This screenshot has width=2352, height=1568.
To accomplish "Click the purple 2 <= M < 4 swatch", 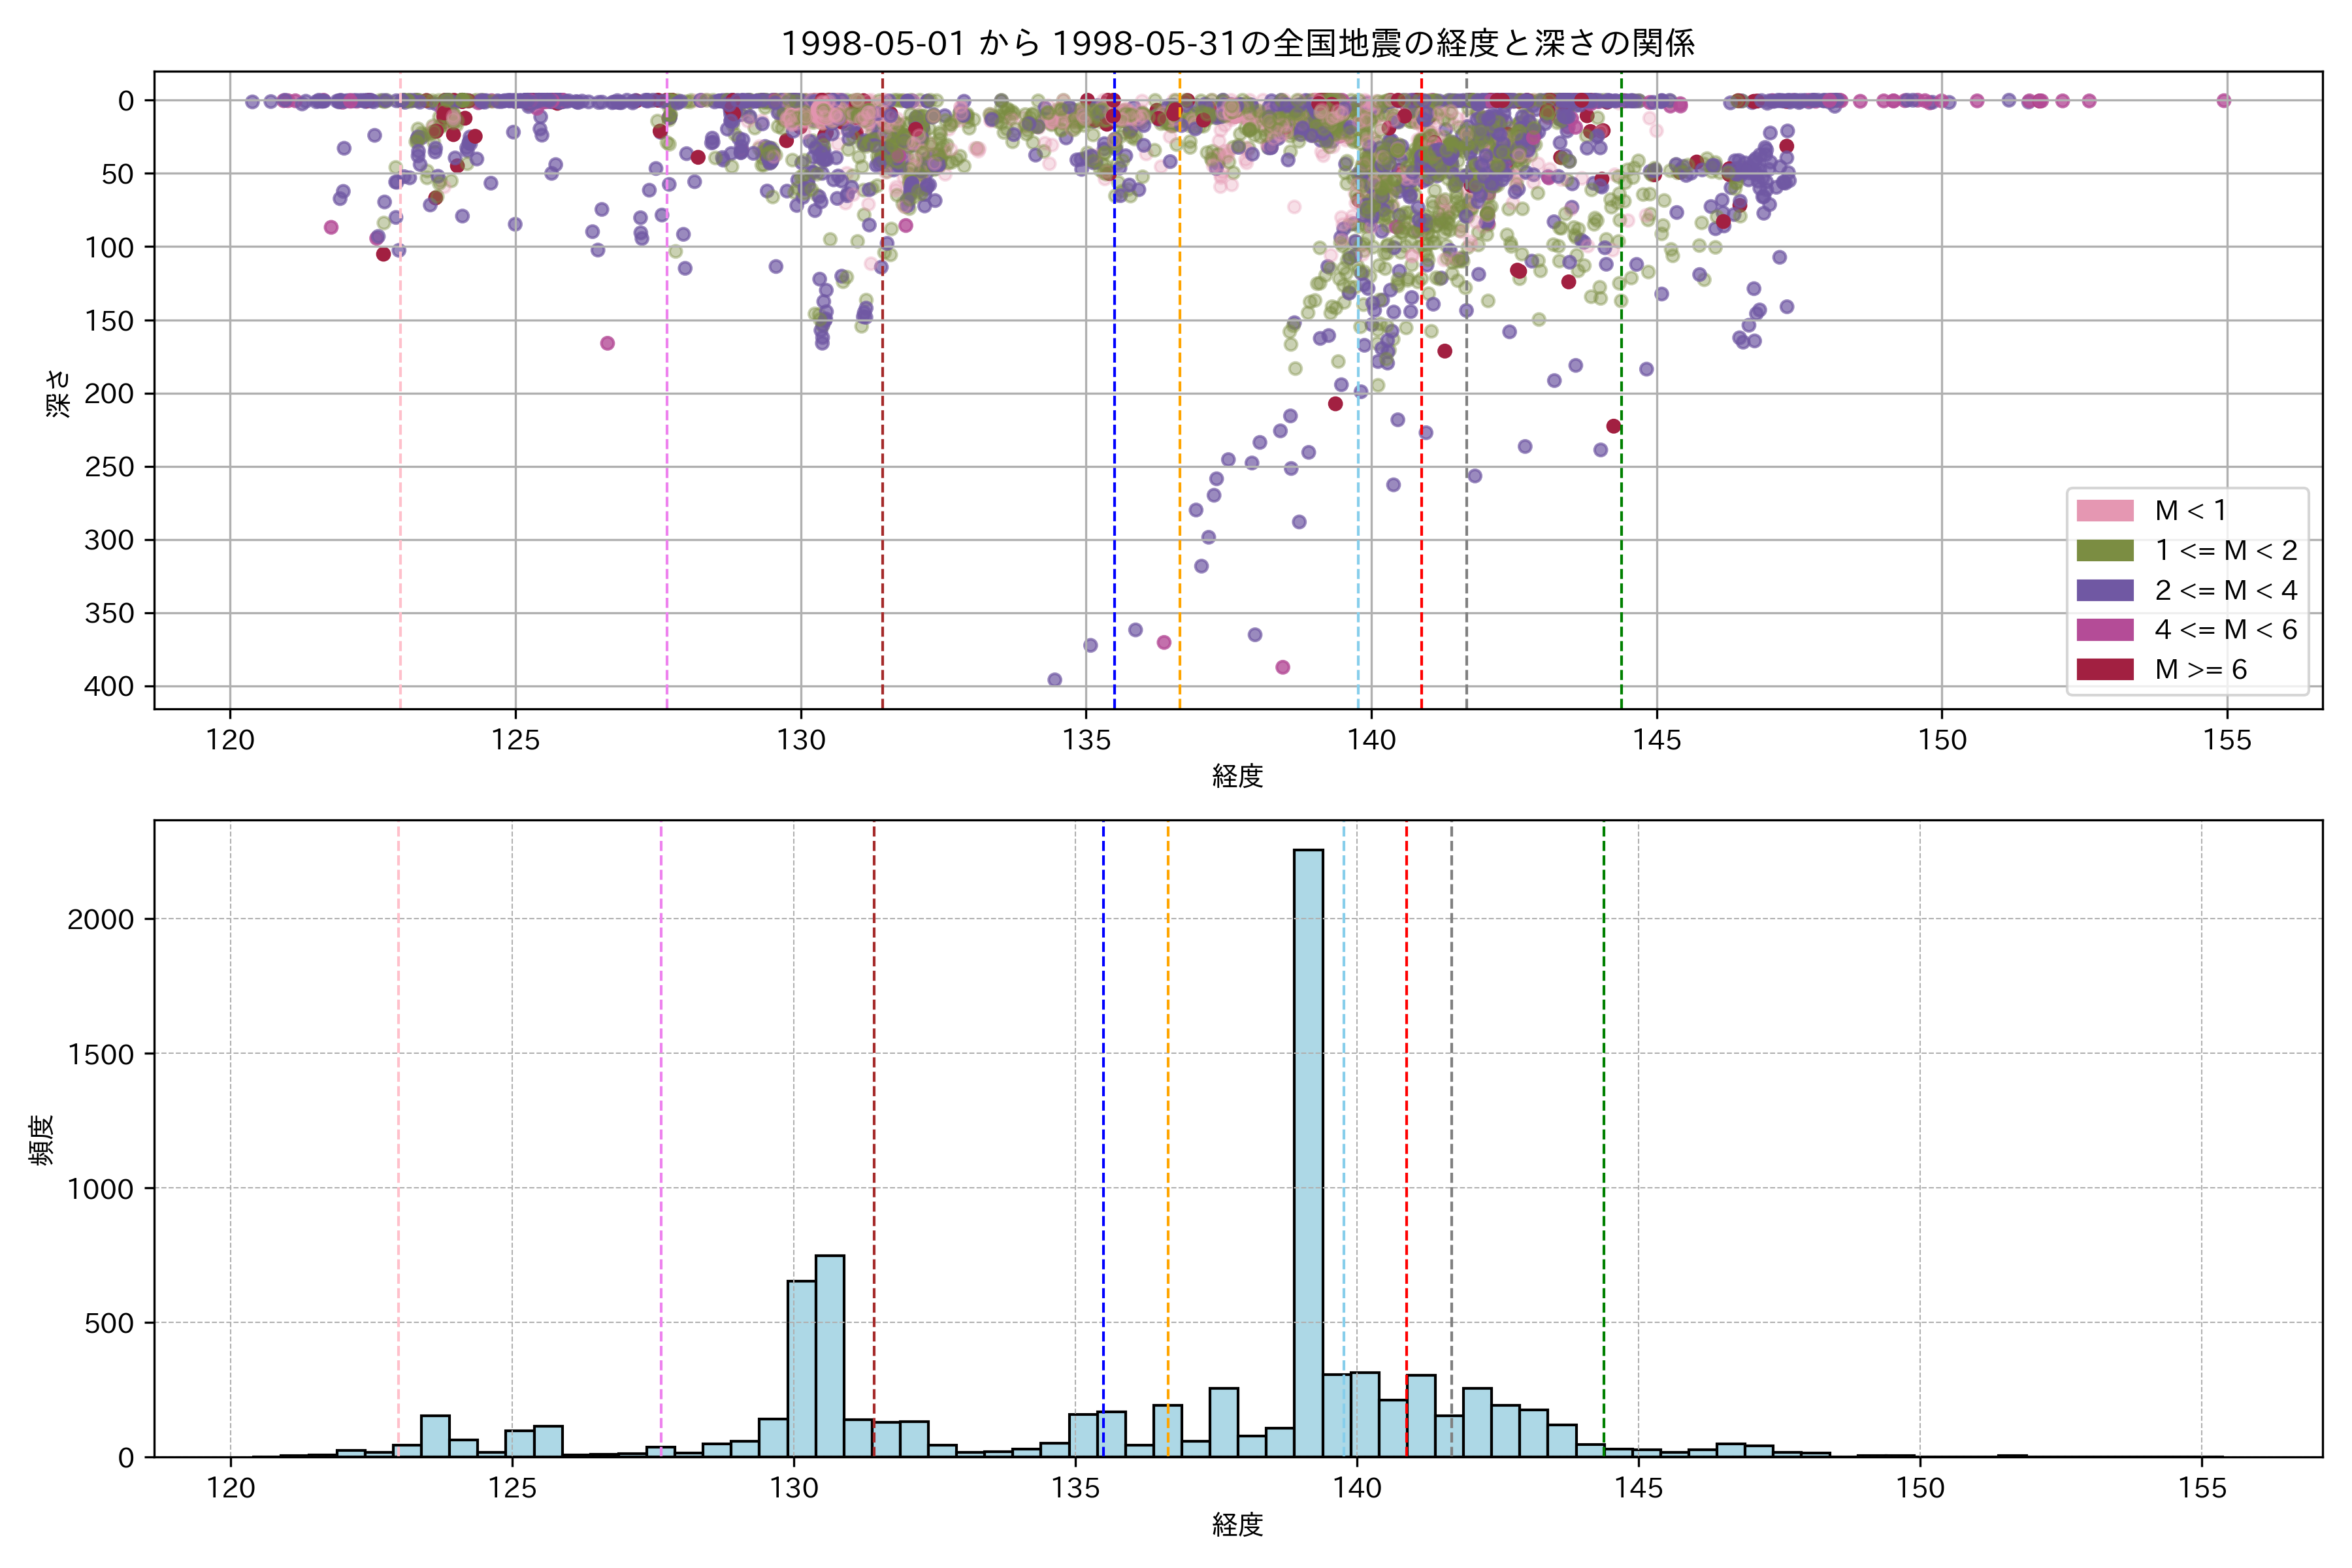I will click(x=2104, y=590).
